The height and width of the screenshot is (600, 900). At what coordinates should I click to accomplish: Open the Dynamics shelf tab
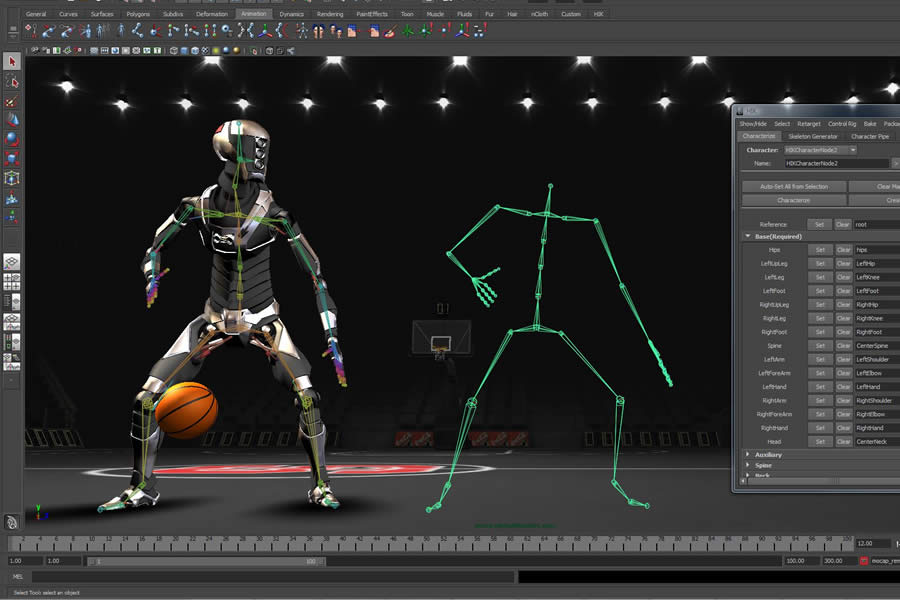tap(291, 15)
